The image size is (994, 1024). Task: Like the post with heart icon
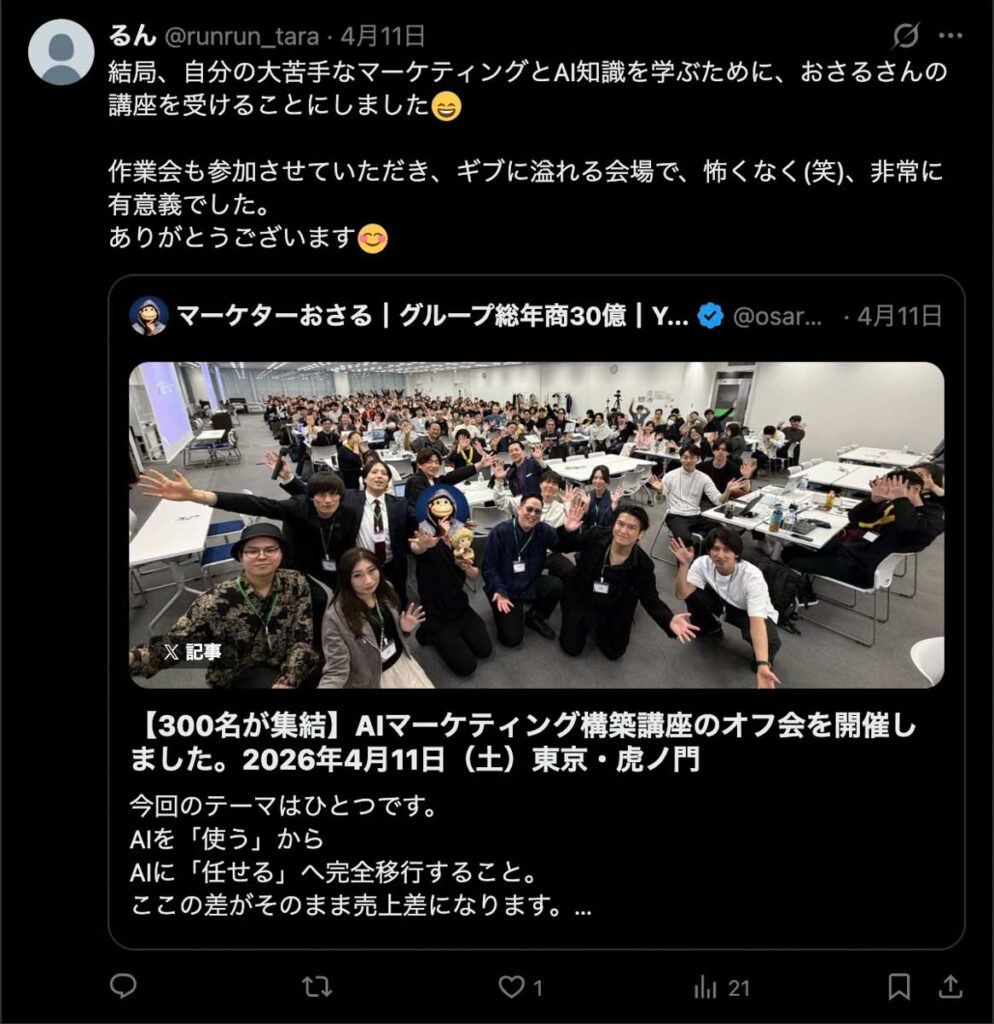[511, 987]
